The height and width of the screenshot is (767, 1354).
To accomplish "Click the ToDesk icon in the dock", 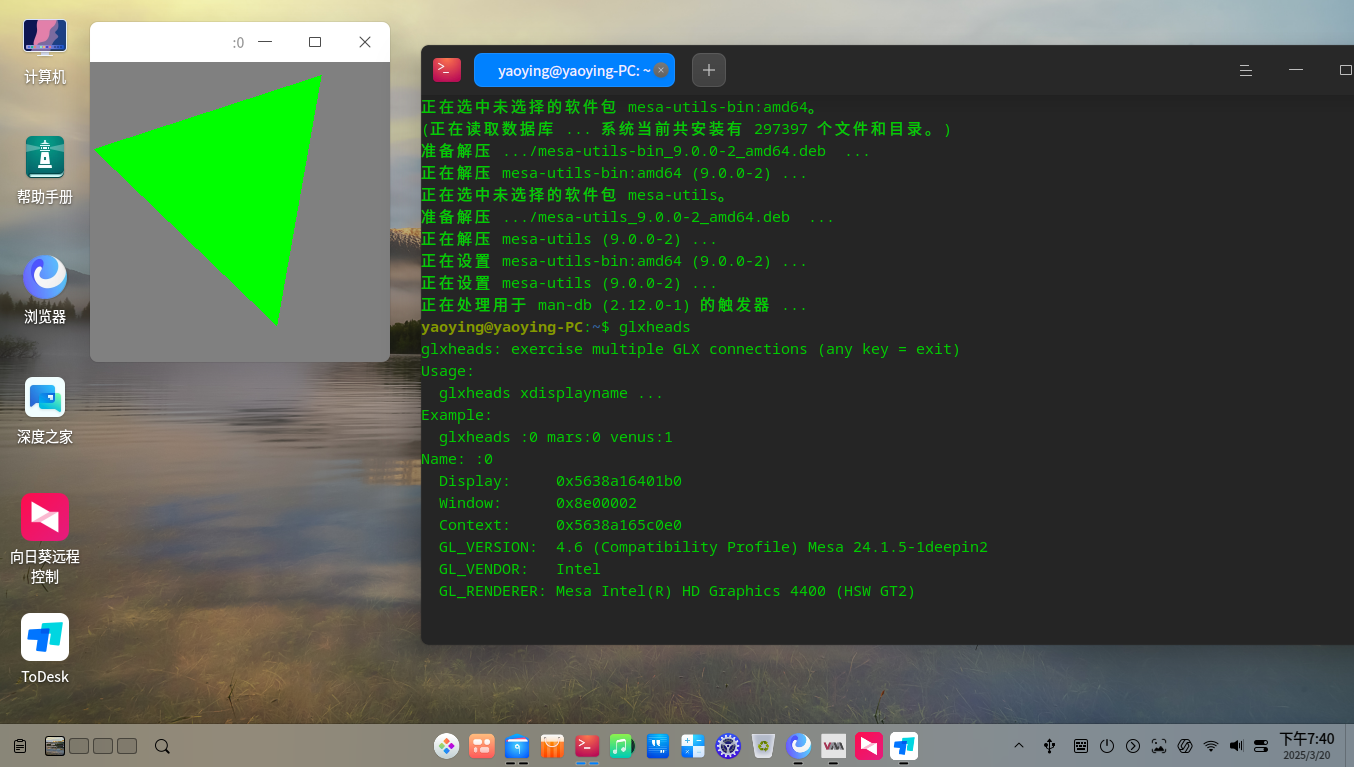I will click(x=904, y=746).
